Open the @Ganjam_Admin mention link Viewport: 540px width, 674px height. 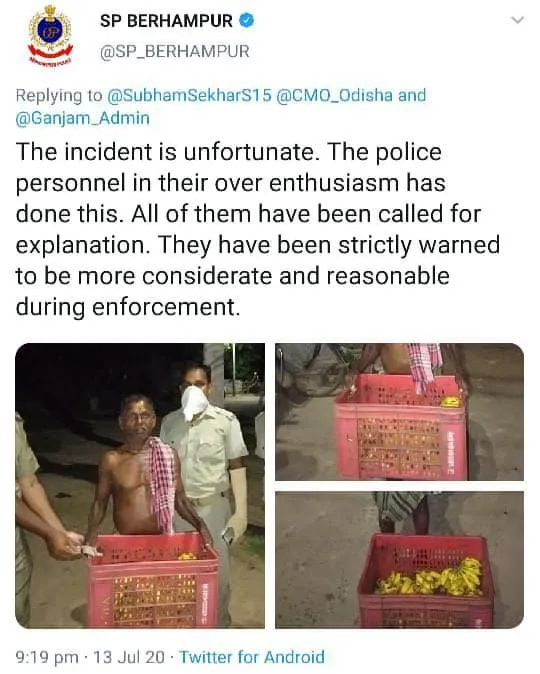tap(83, 118)
